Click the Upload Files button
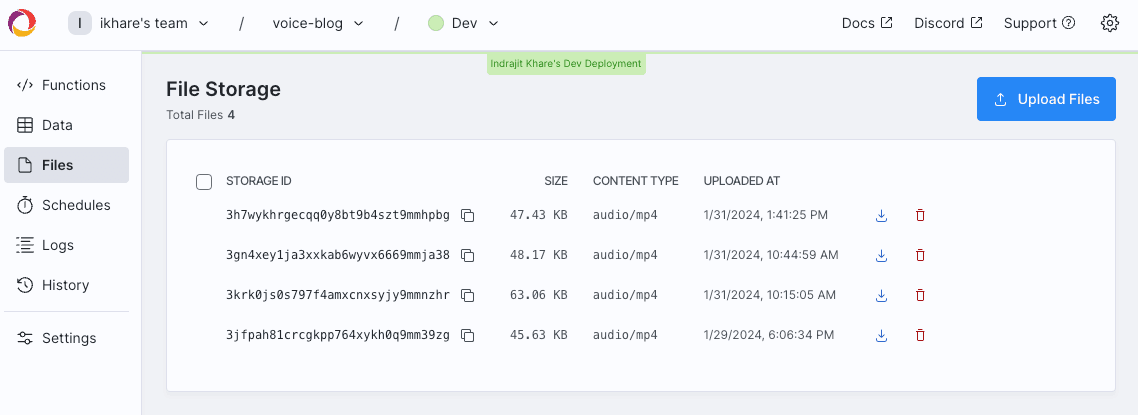The image size is (1138, 415). click(1046, 99)
